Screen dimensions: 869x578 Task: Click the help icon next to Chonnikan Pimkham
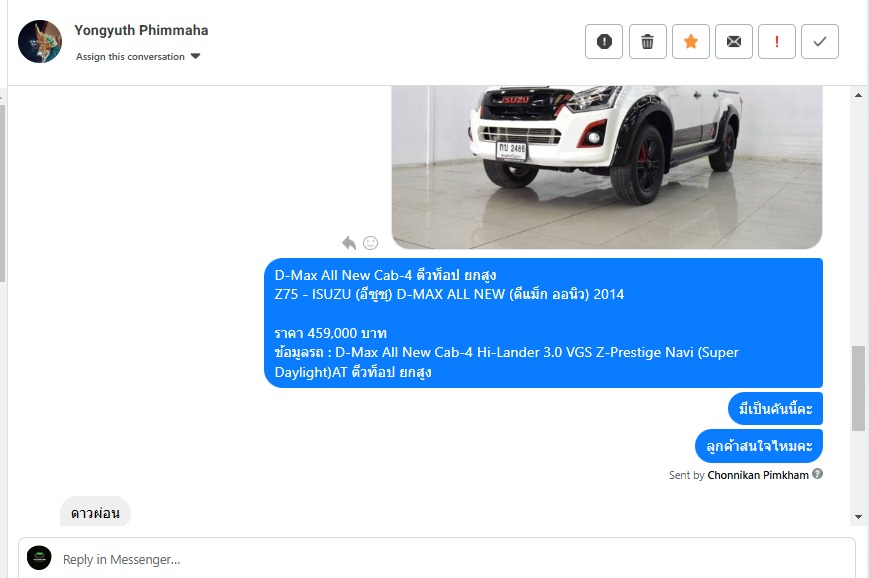[x=817, y=474]
